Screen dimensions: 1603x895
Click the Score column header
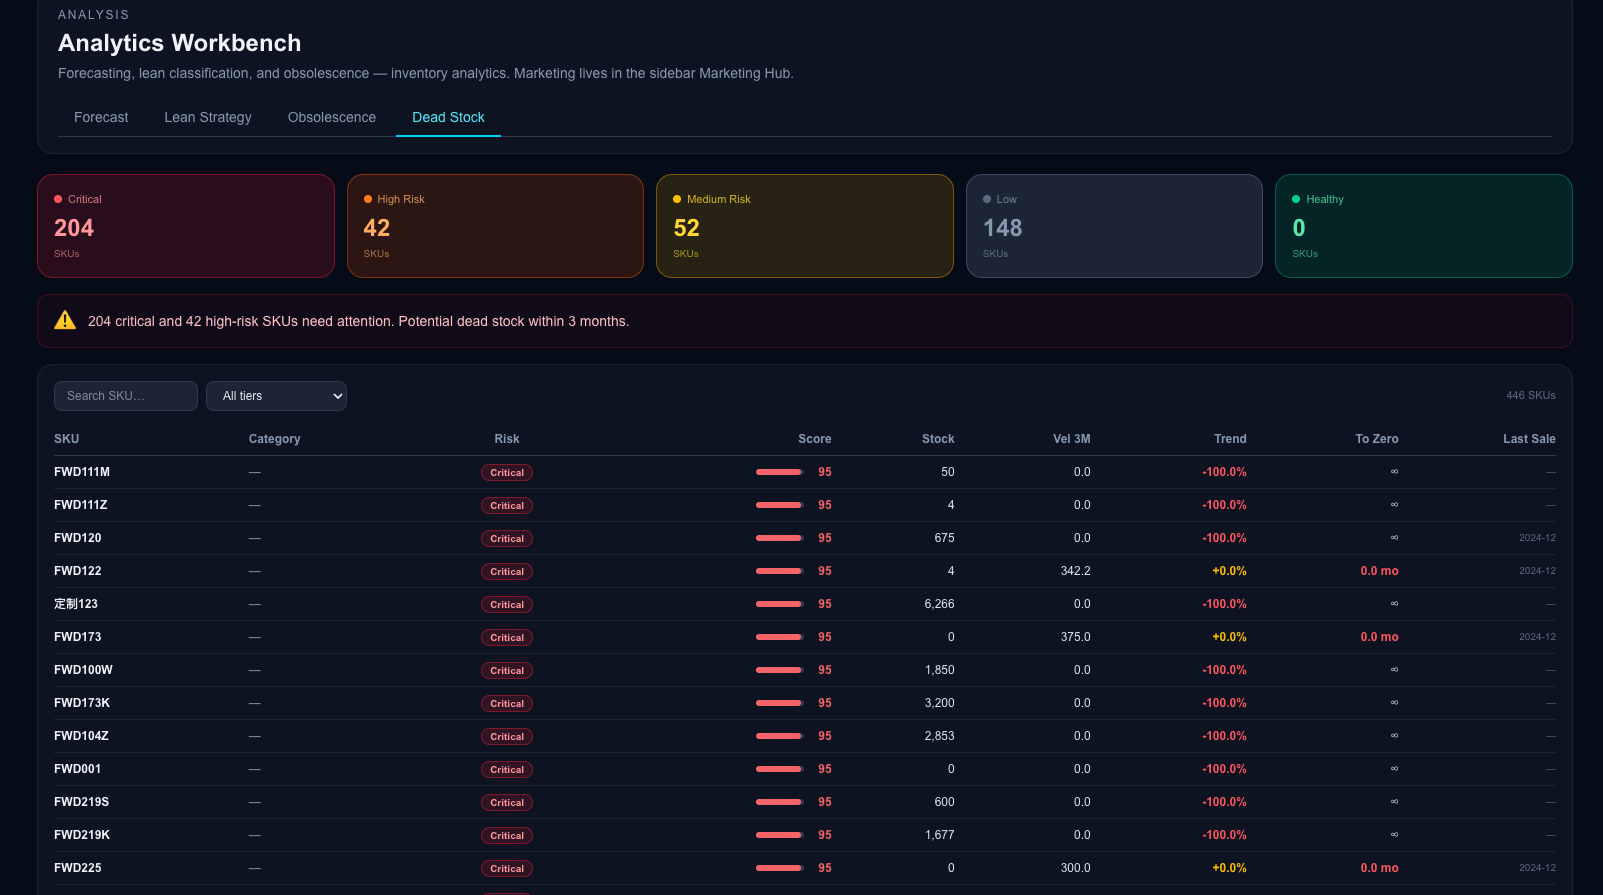[x=814, y=439]
